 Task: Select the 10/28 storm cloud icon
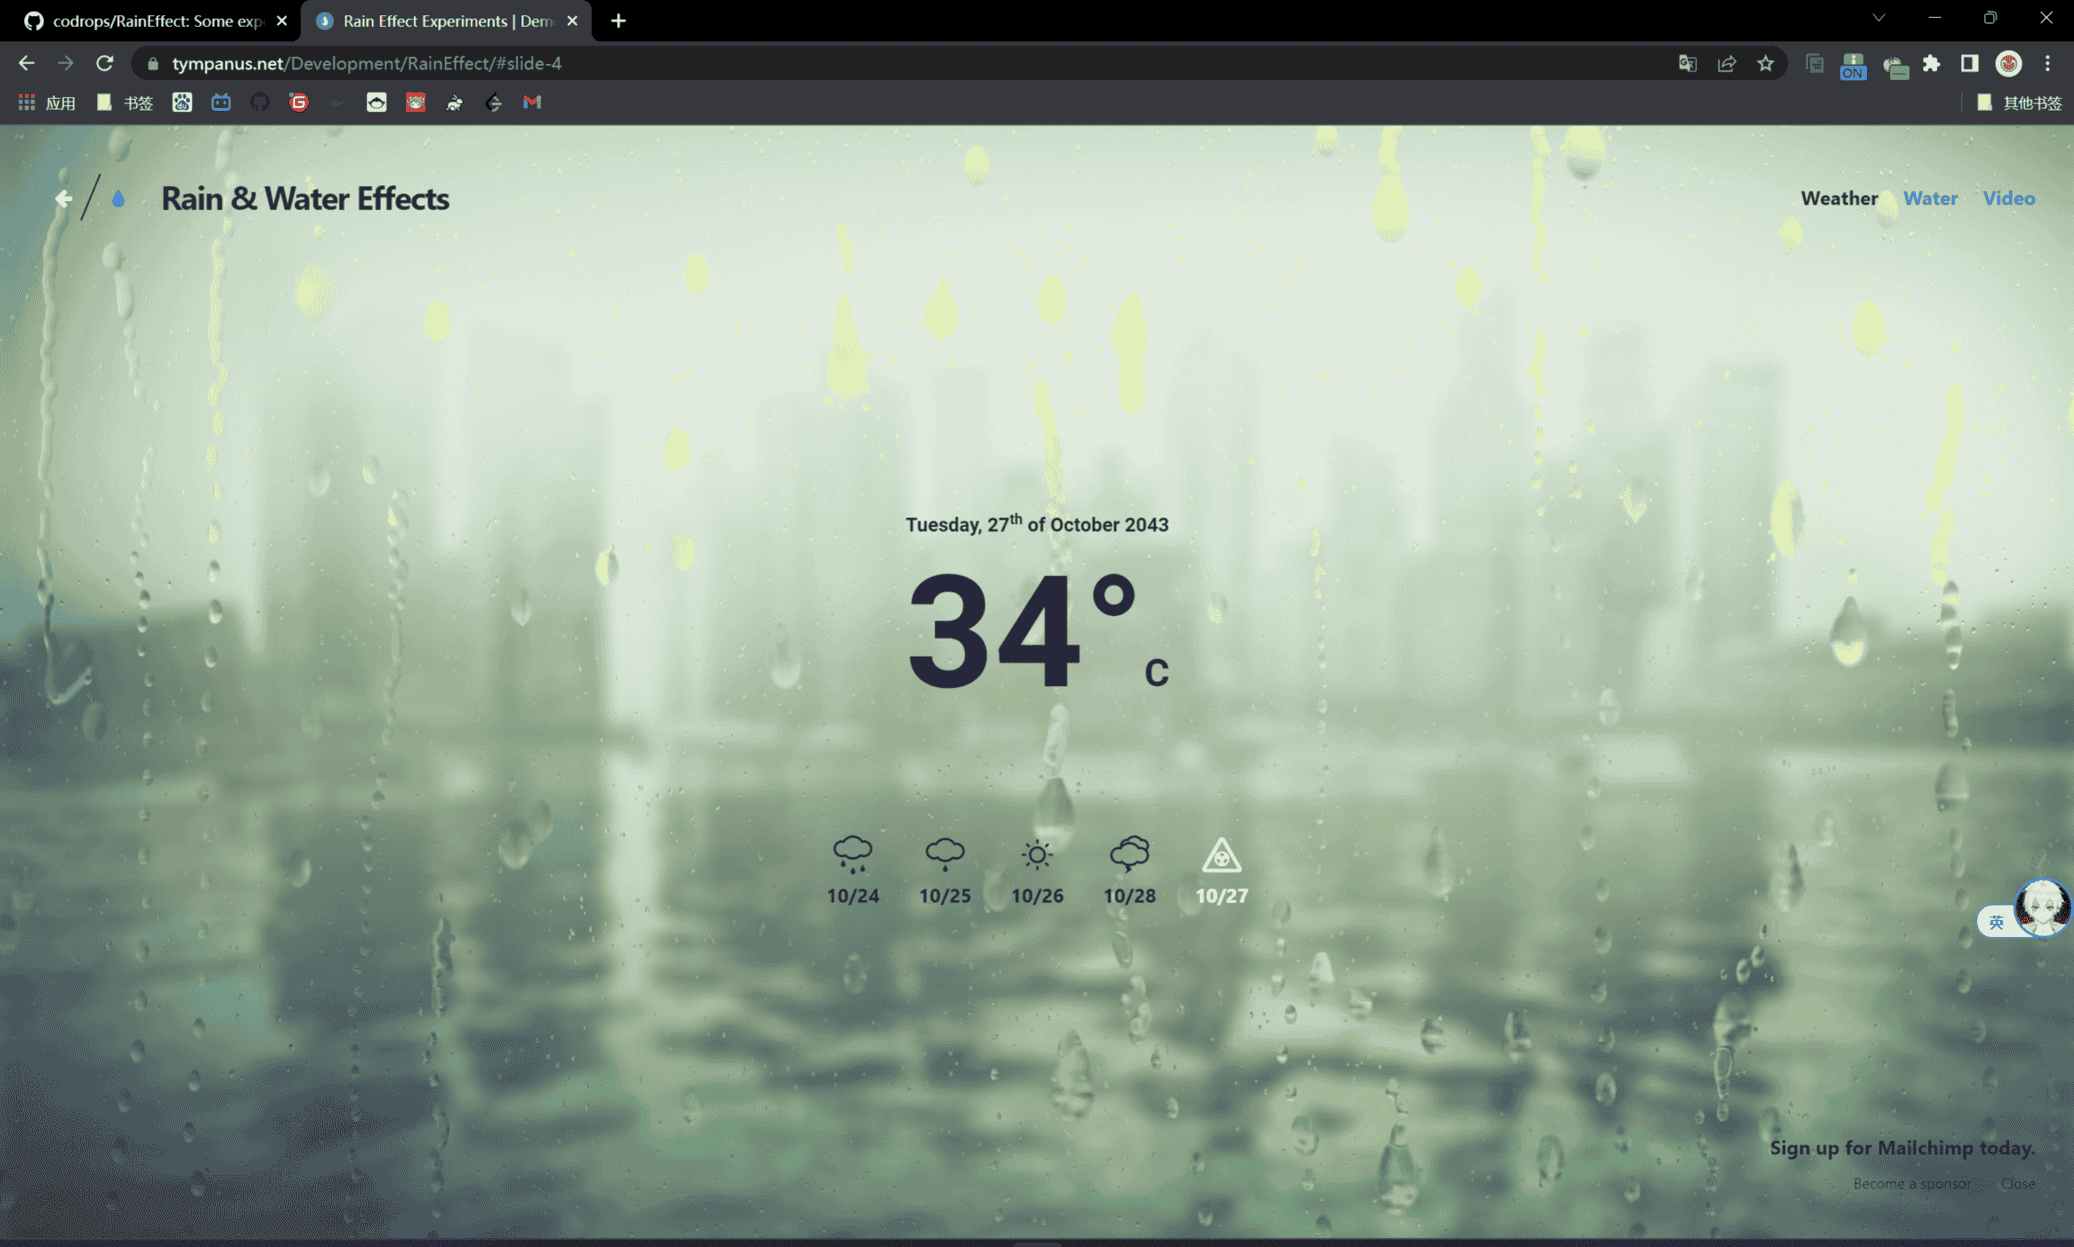1129,855
